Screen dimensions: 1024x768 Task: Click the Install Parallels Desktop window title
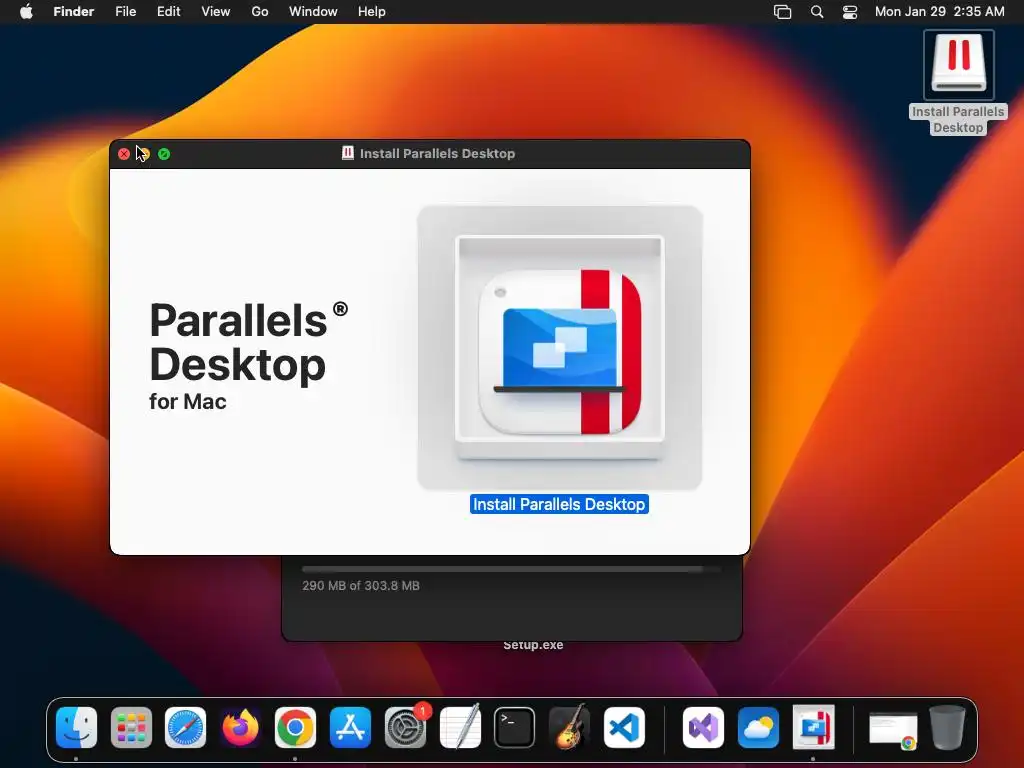[437, 153]
